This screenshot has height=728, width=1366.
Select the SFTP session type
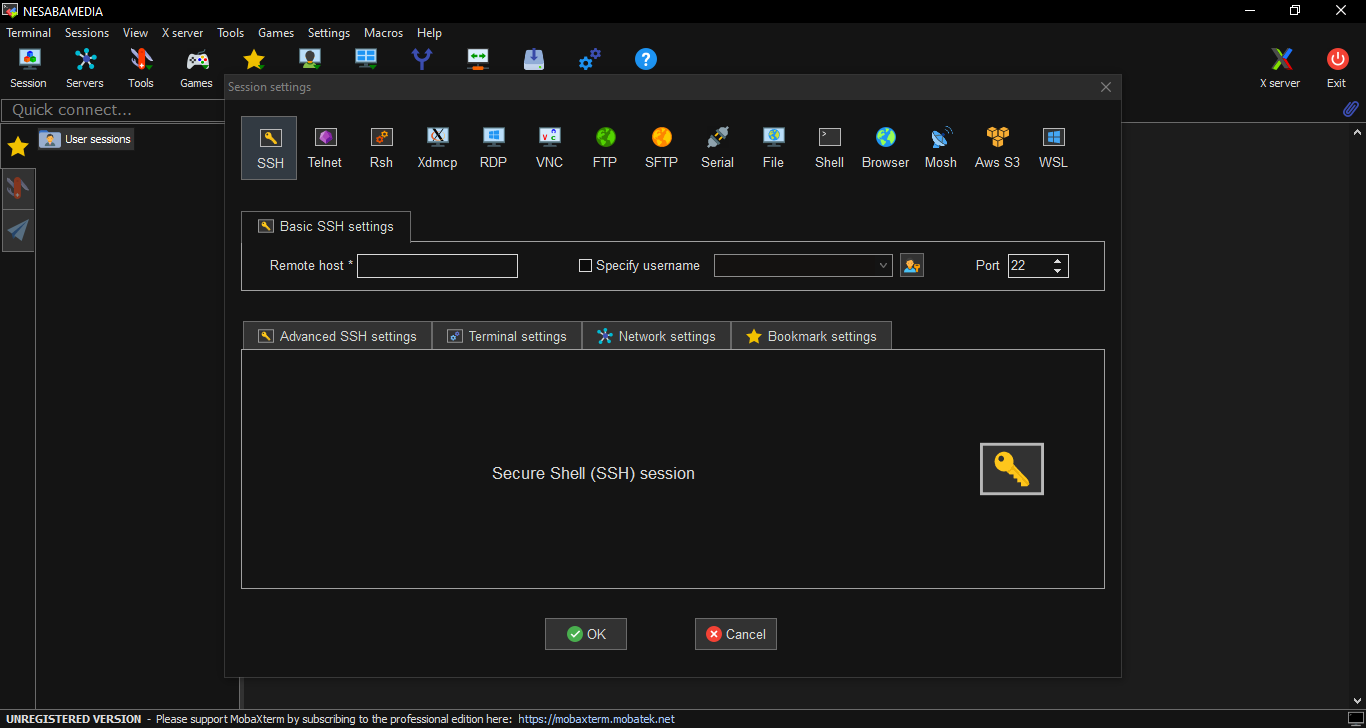point(661,147)
